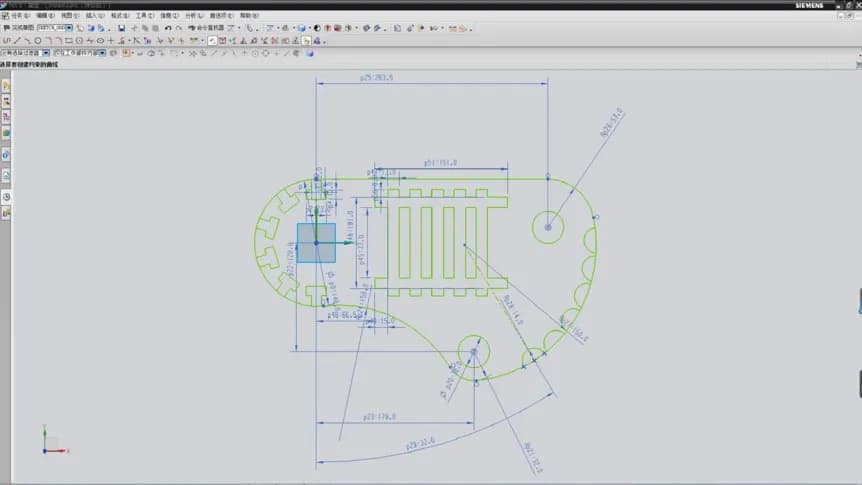
Task: Select the Polygon sketch tool
Action: coord(79,41)
